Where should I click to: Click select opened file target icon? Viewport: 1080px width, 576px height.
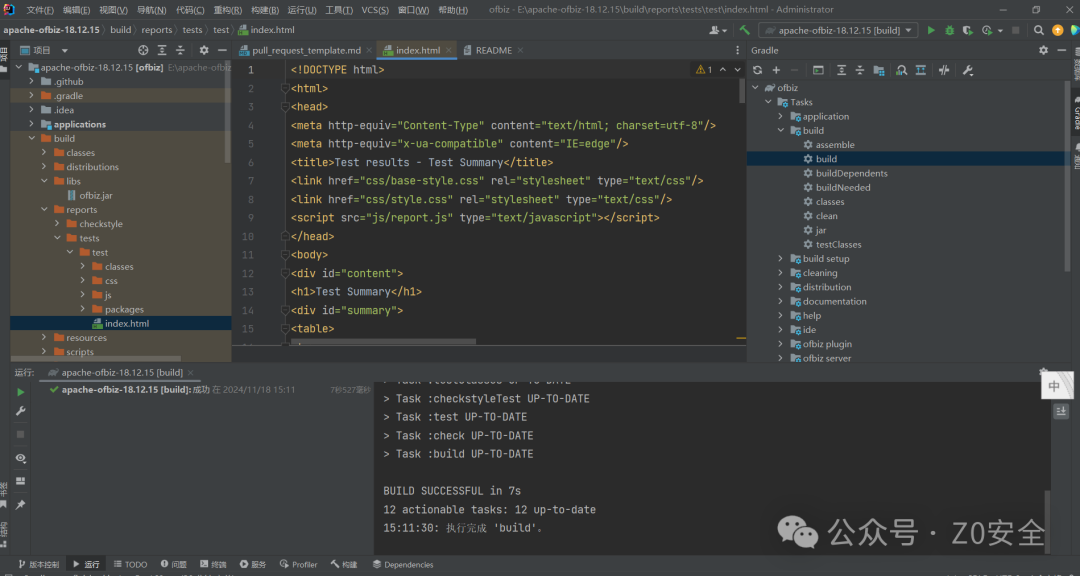(143, 50)
